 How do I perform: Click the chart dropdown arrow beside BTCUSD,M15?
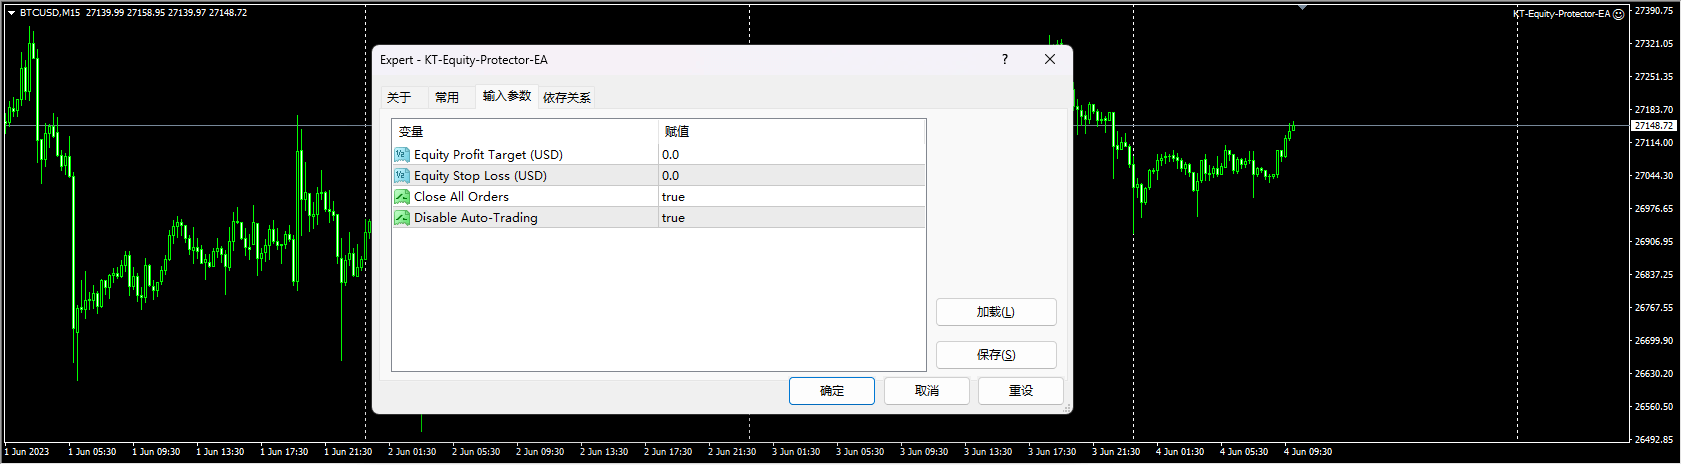pyautogui.click(x=11, y=13)
